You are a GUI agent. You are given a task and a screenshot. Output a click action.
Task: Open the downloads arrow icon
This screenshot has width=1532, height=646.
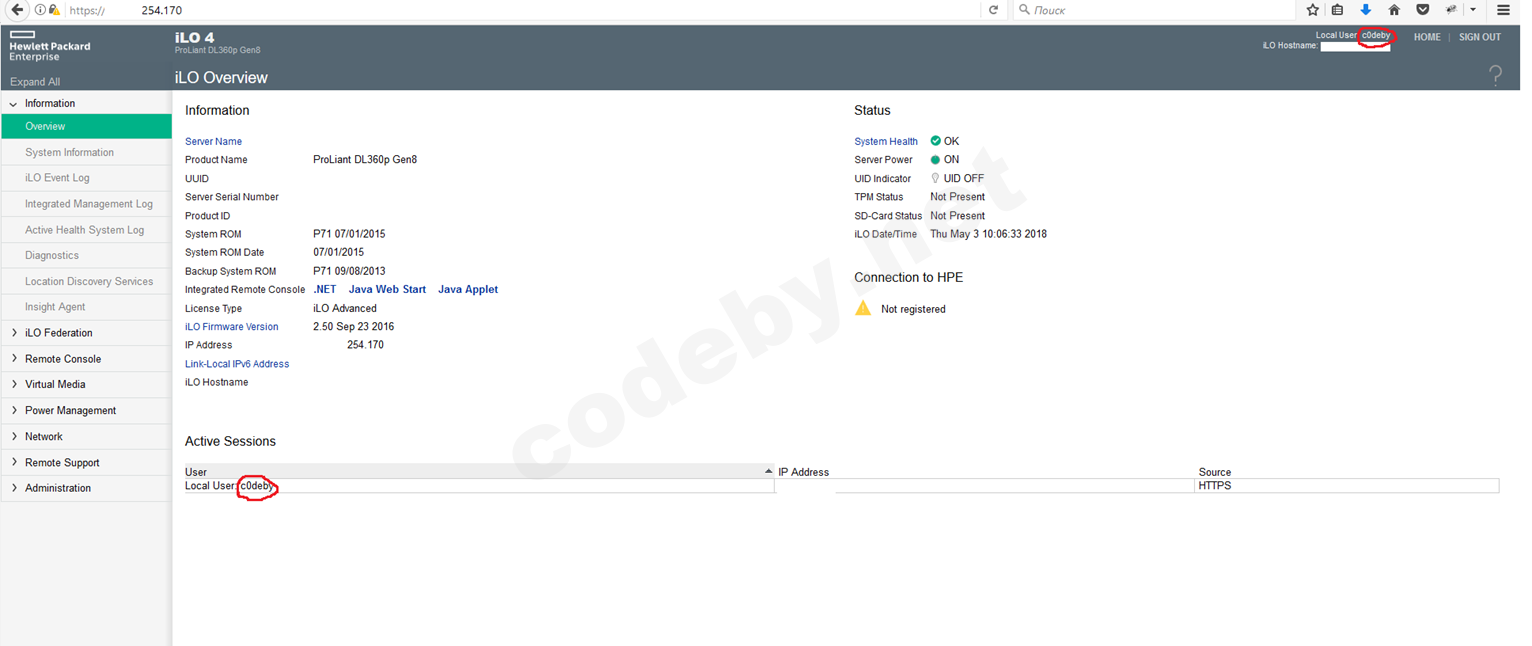[x=1365, y=9]
